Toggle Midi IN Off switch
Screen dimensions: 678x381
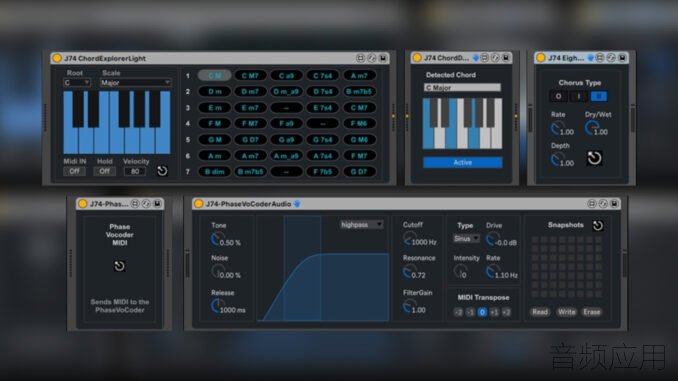[74, 171]
